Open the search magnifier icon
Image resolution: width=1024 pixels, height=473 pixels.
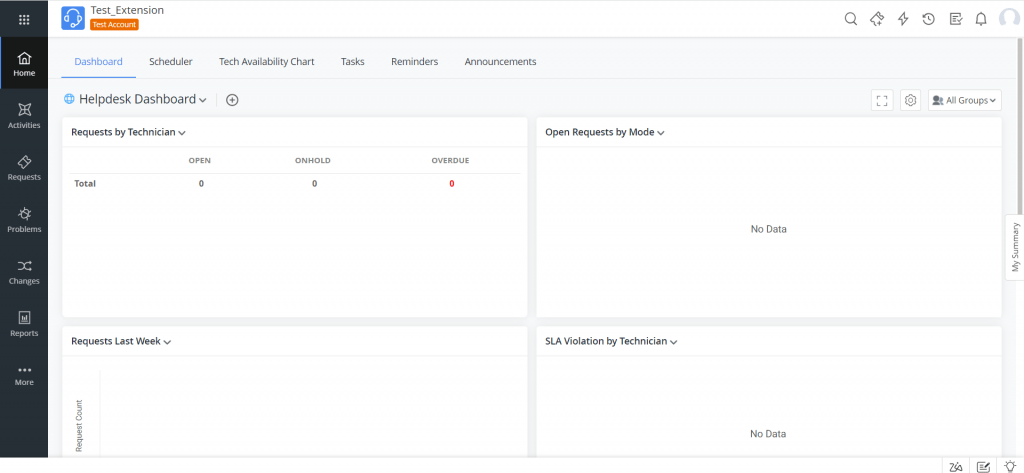tap(850, 19)
